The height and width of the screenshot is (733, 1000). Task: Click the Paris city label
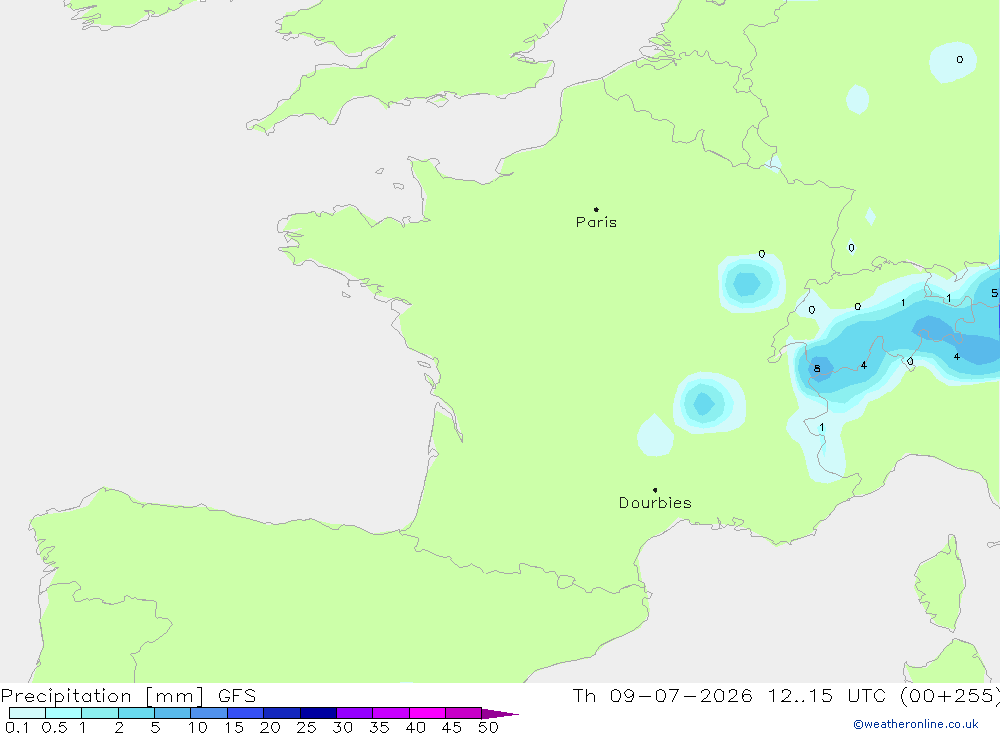pyautogui.click(x=596, y=222)
